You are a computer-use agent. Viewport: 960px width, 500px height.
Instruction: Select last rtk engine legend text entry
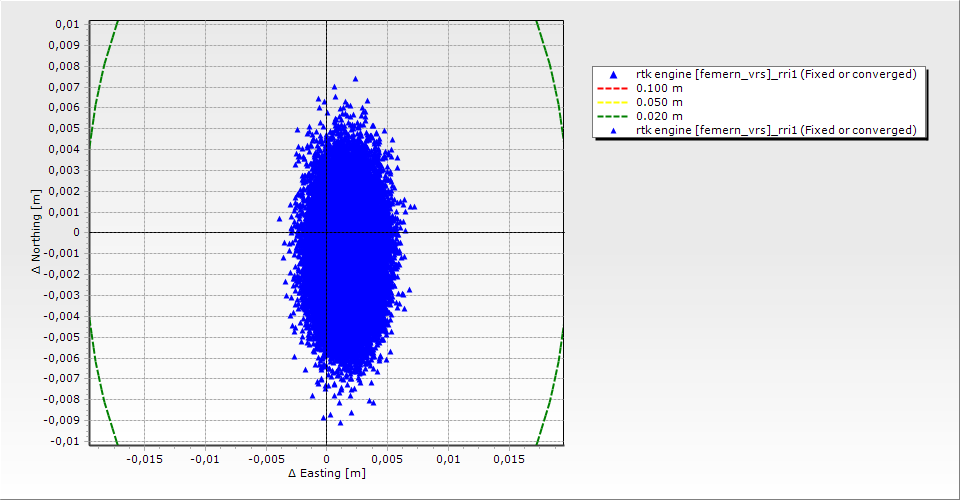point(776,131)
